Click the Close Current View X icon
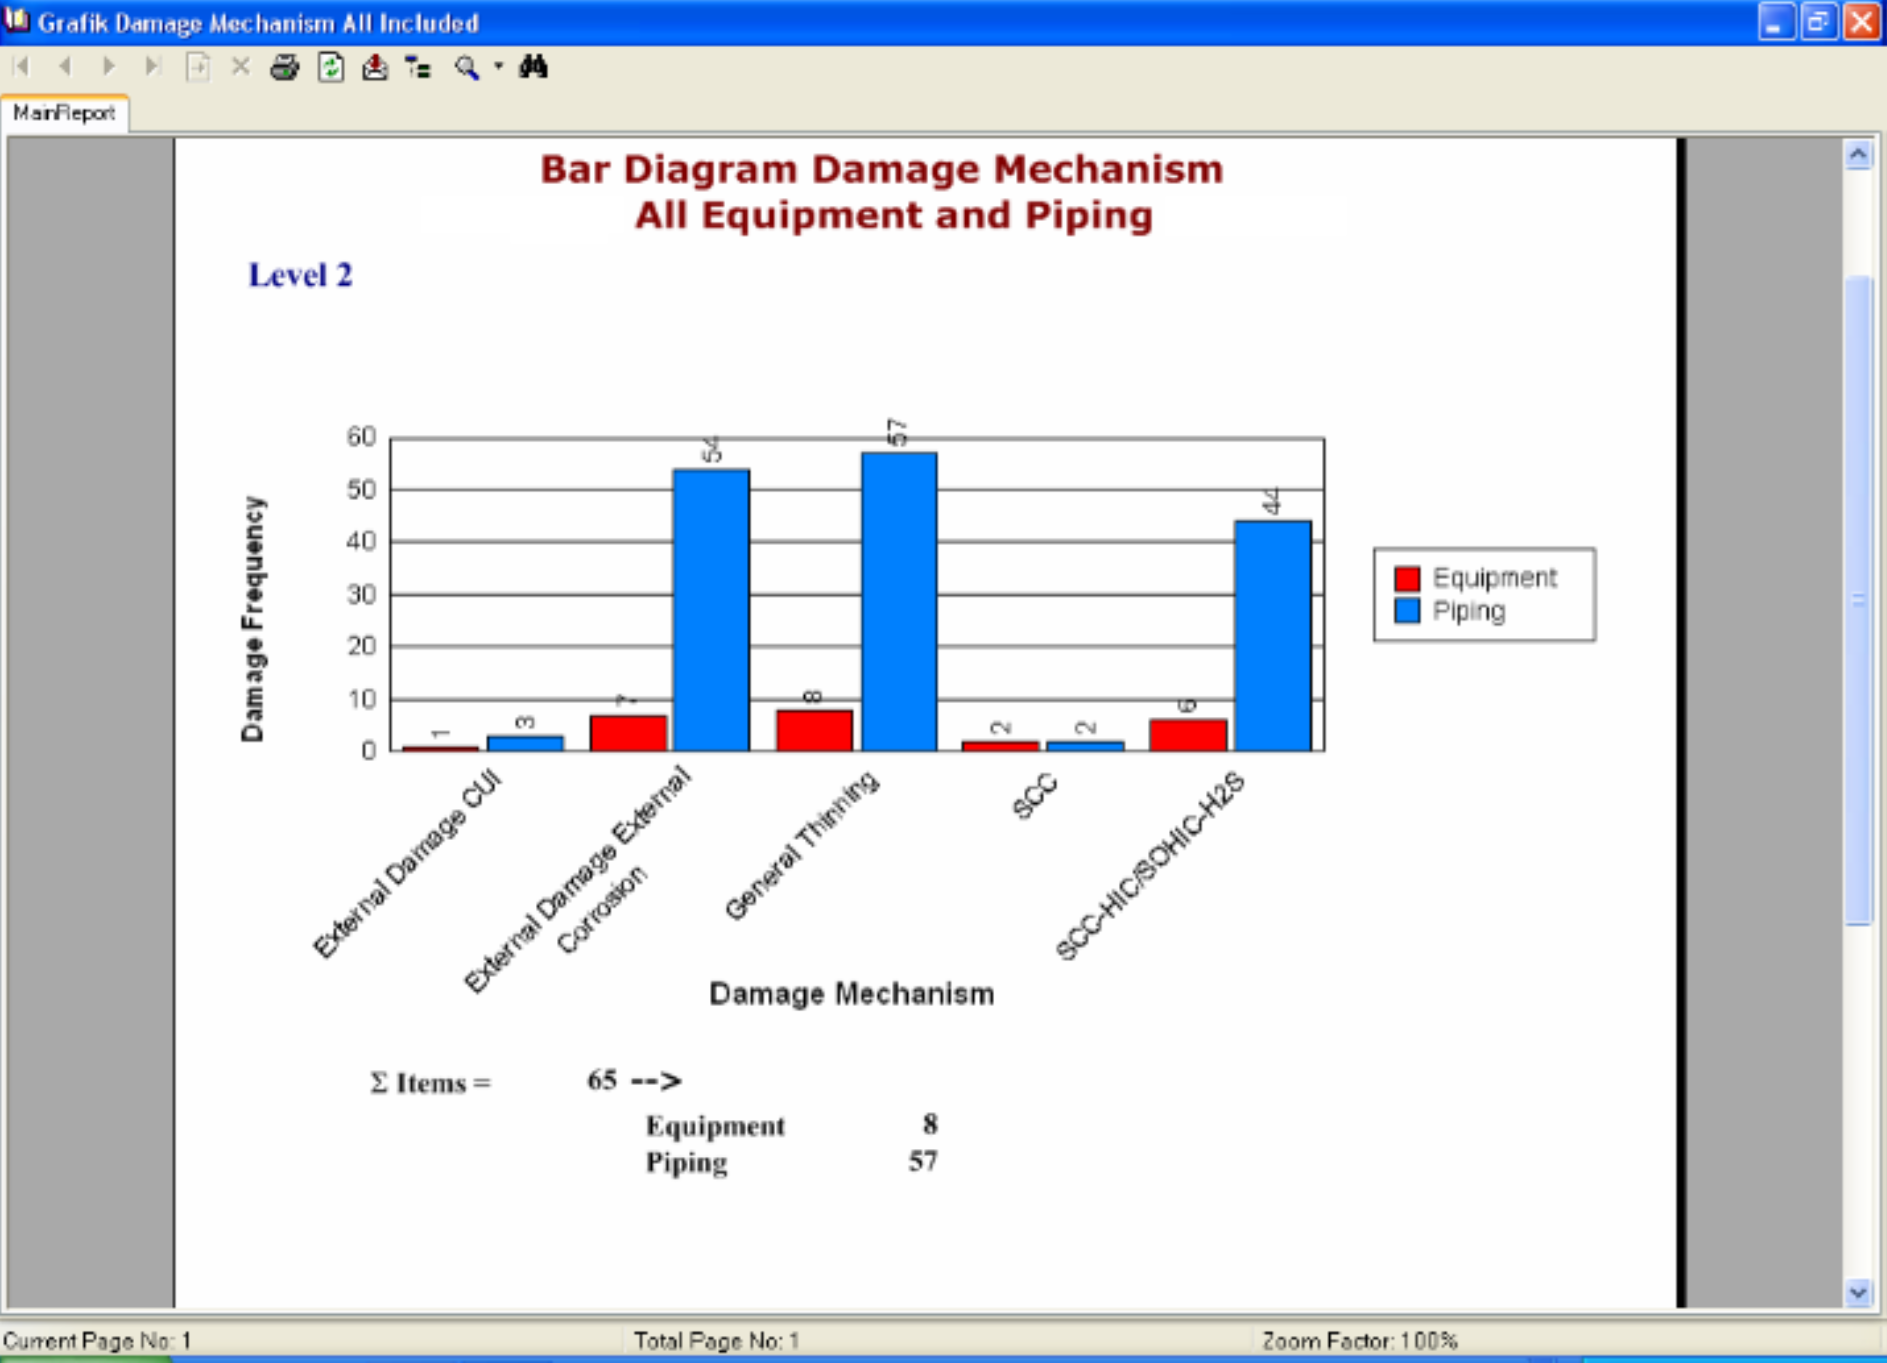Screen dimensions: 1887x1363 (240, 67)
